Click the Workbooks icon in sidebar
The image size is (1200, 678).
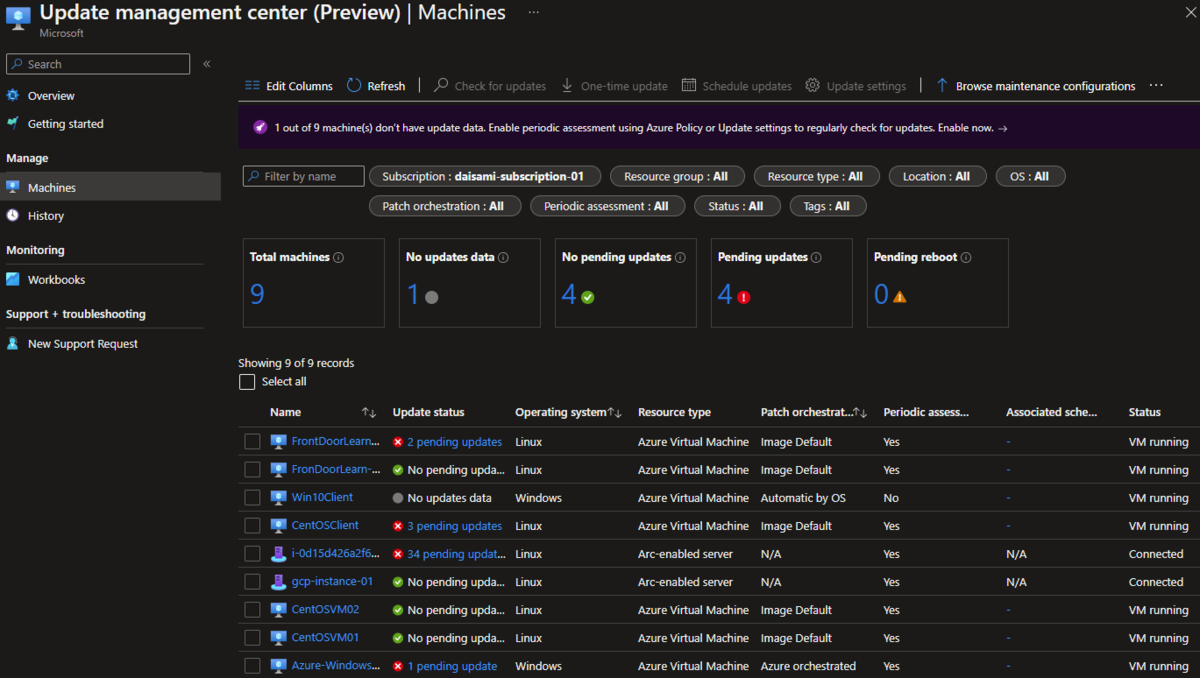tap(13, 280)
